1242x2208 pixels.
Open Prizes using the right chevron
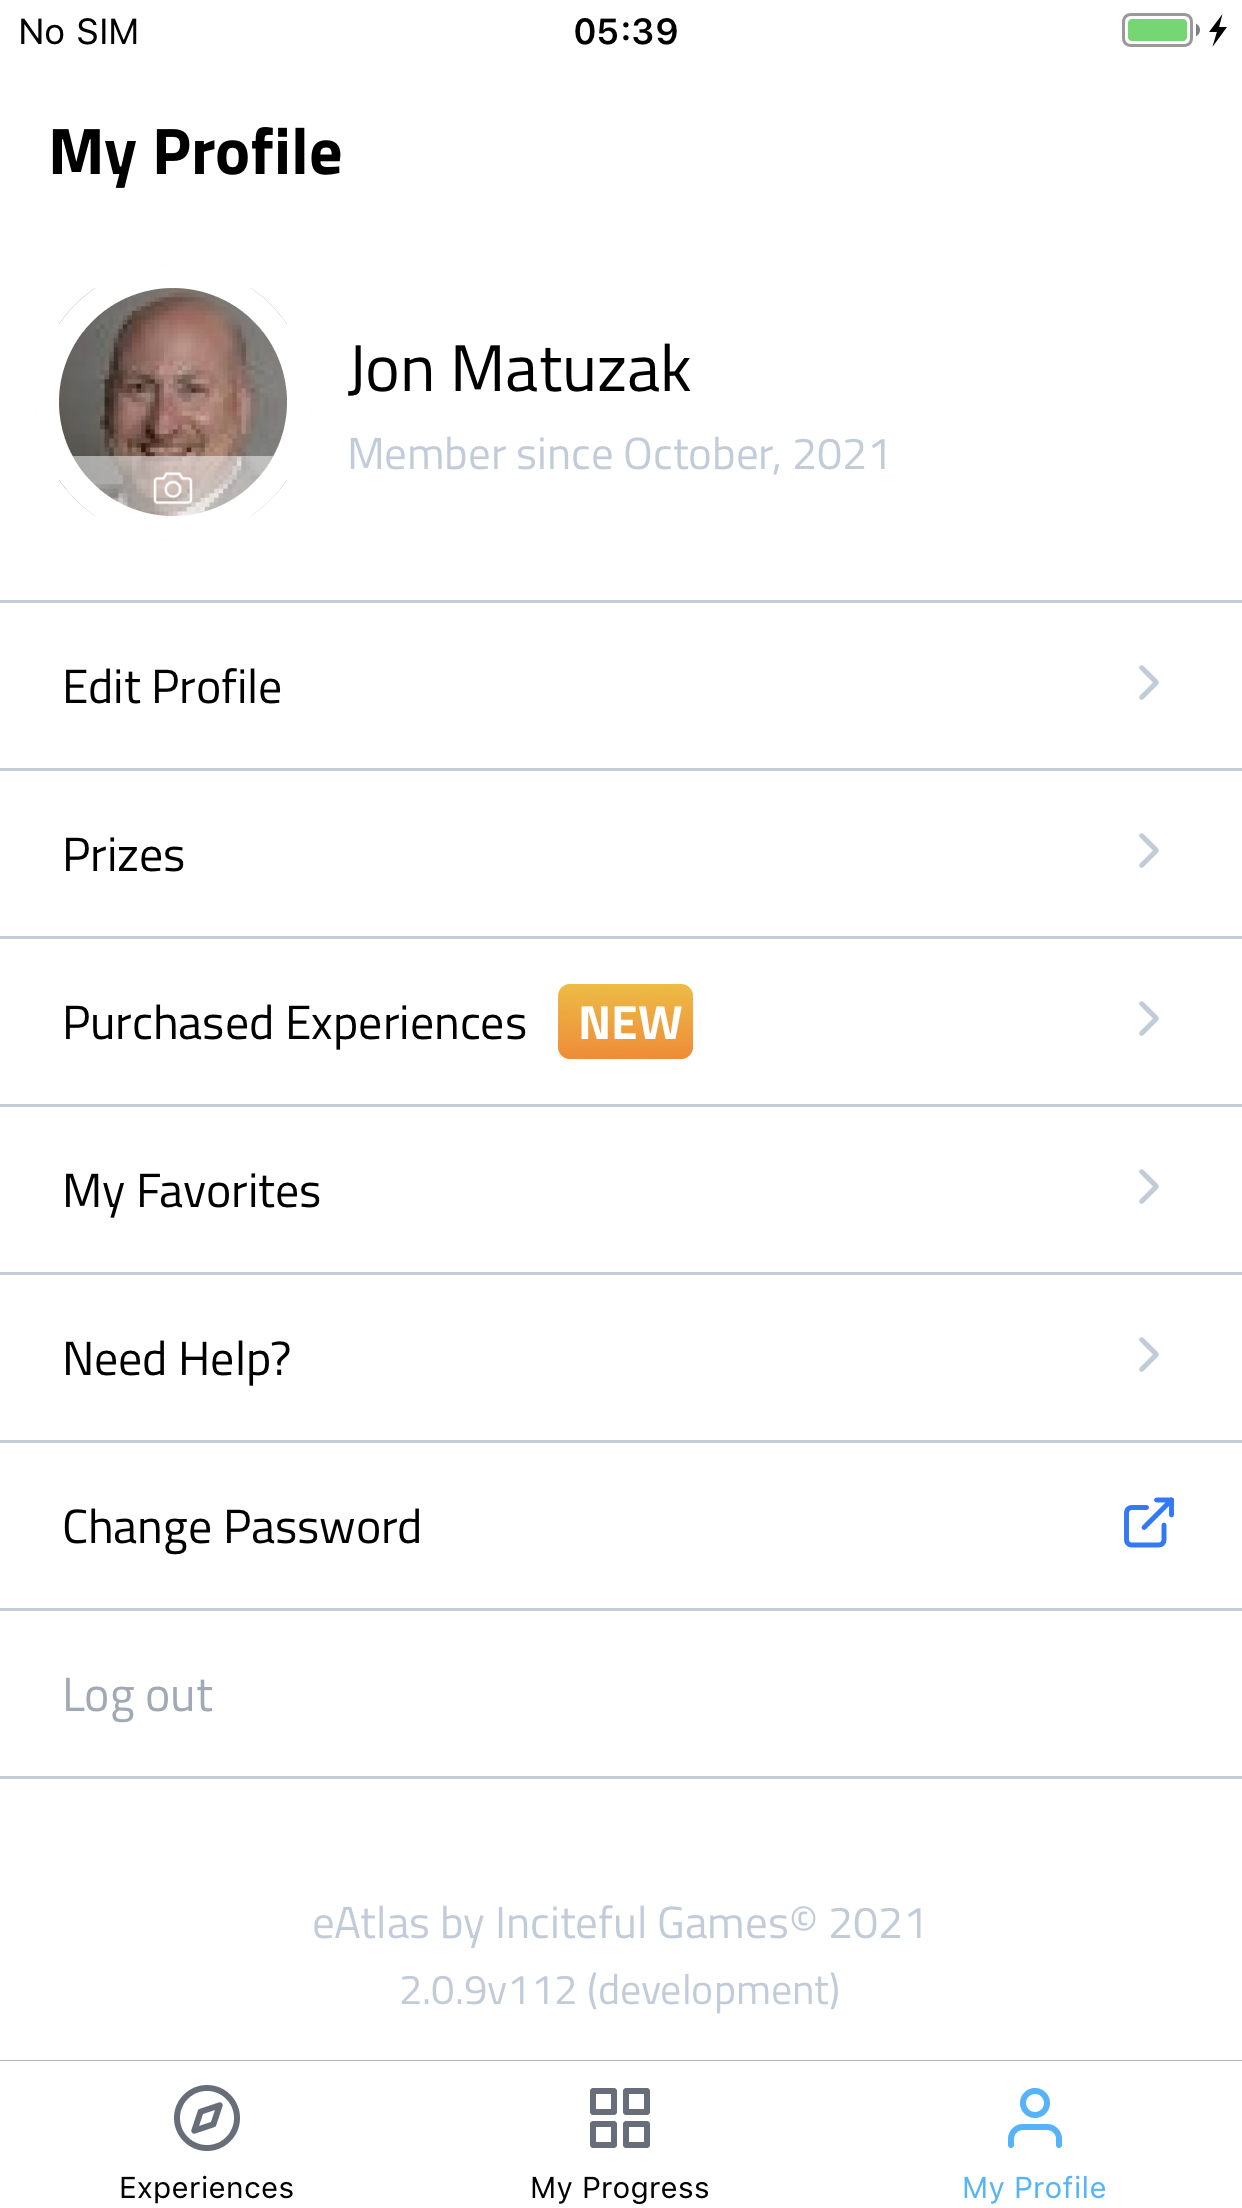(x=1148, y=852)
